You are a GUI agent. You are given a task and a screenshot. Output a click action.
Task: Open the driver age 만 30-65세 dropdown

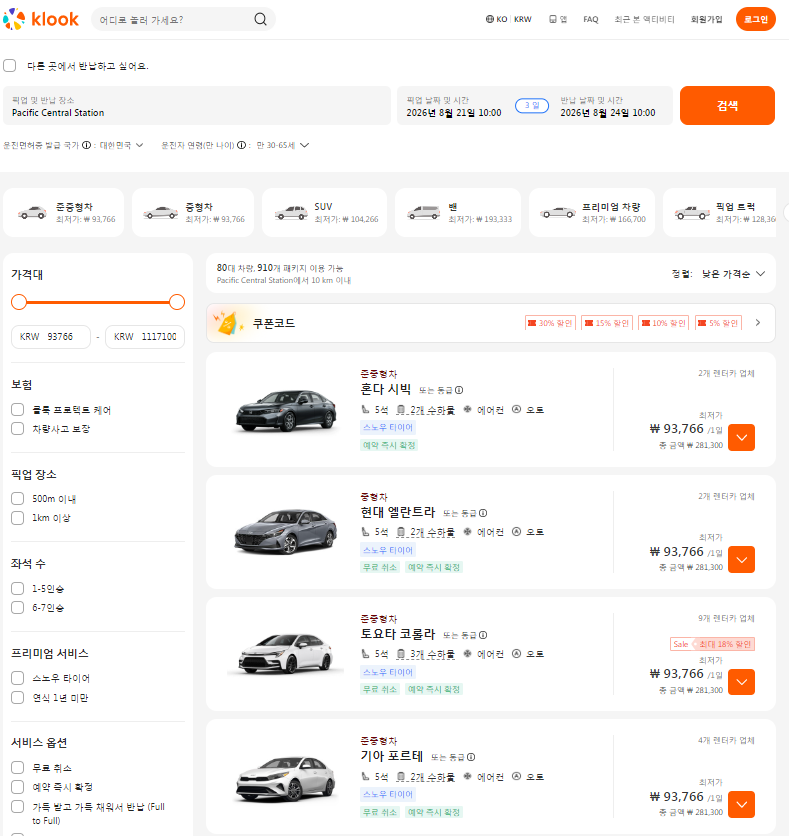pyautogui.click(x=283, y=145)
